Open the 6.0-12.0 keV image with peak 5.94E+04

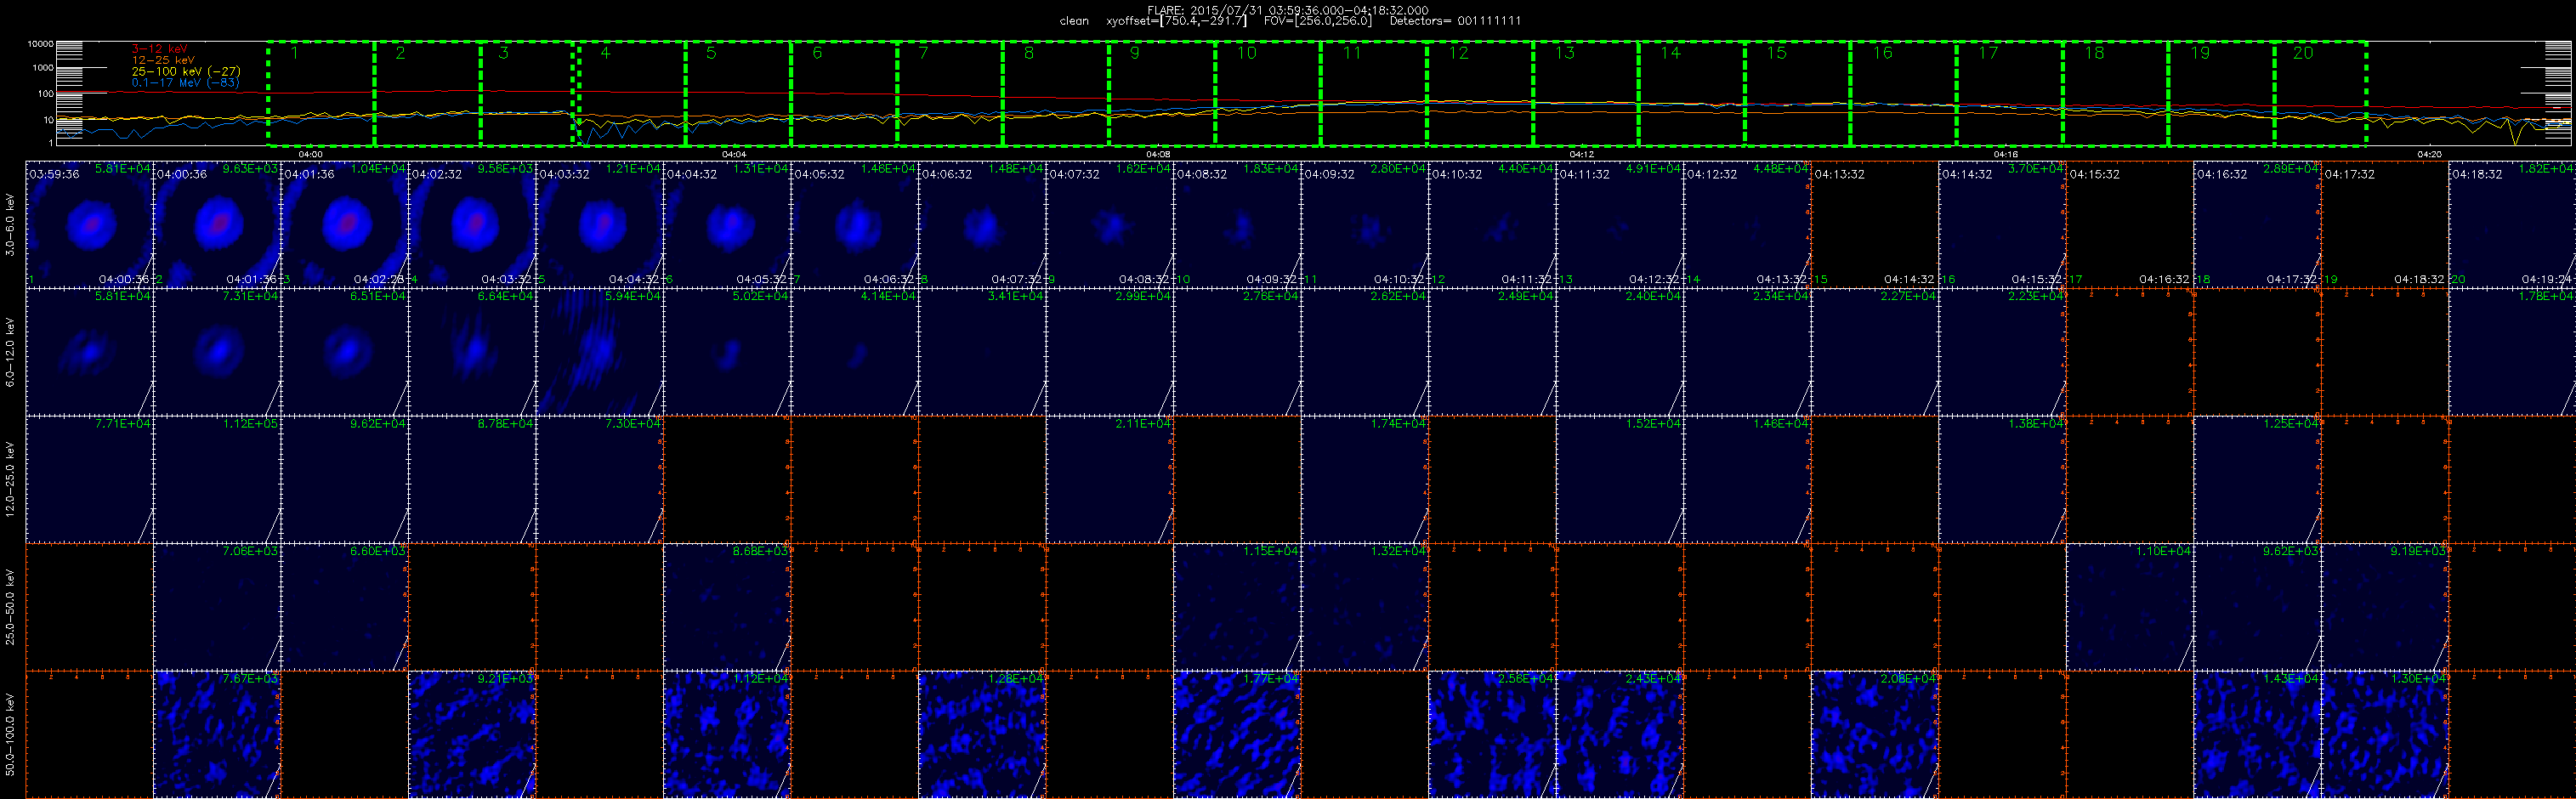pyautogui.click(x=600, y=352)
